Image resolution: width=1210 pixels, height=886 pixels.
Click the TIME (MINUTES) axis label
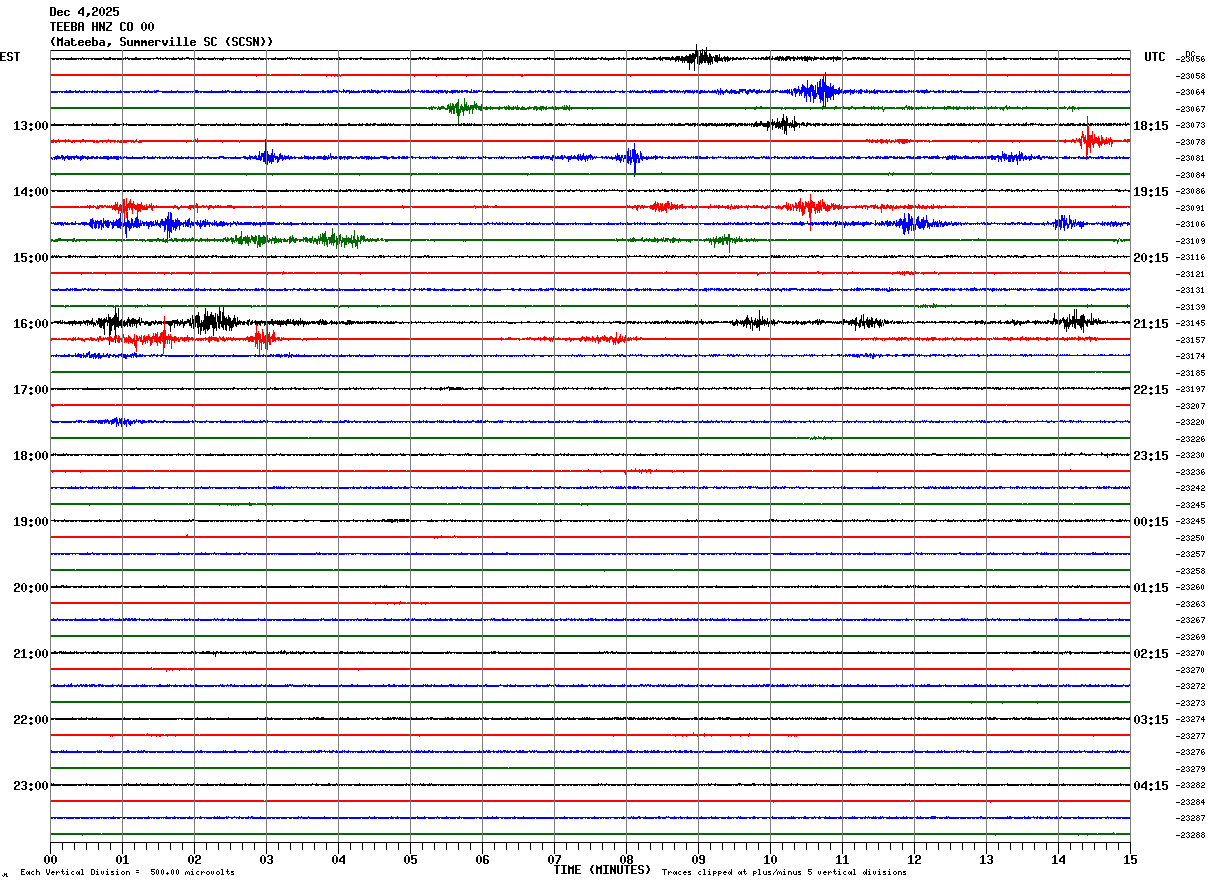pyautogui.click(x=602, y=870)
